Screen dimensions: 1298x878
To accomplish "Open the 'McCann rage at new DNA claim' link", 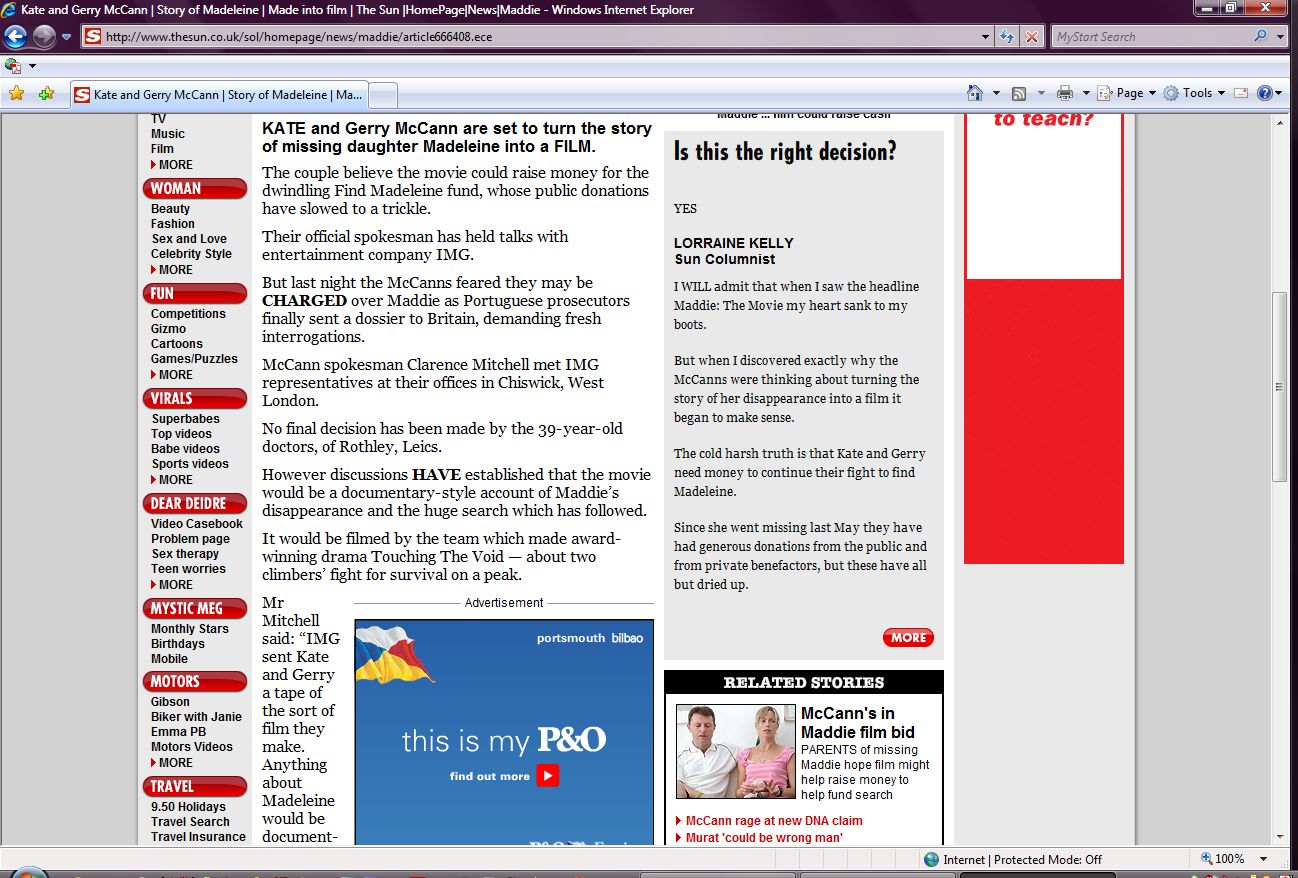I will pos(773,821).
